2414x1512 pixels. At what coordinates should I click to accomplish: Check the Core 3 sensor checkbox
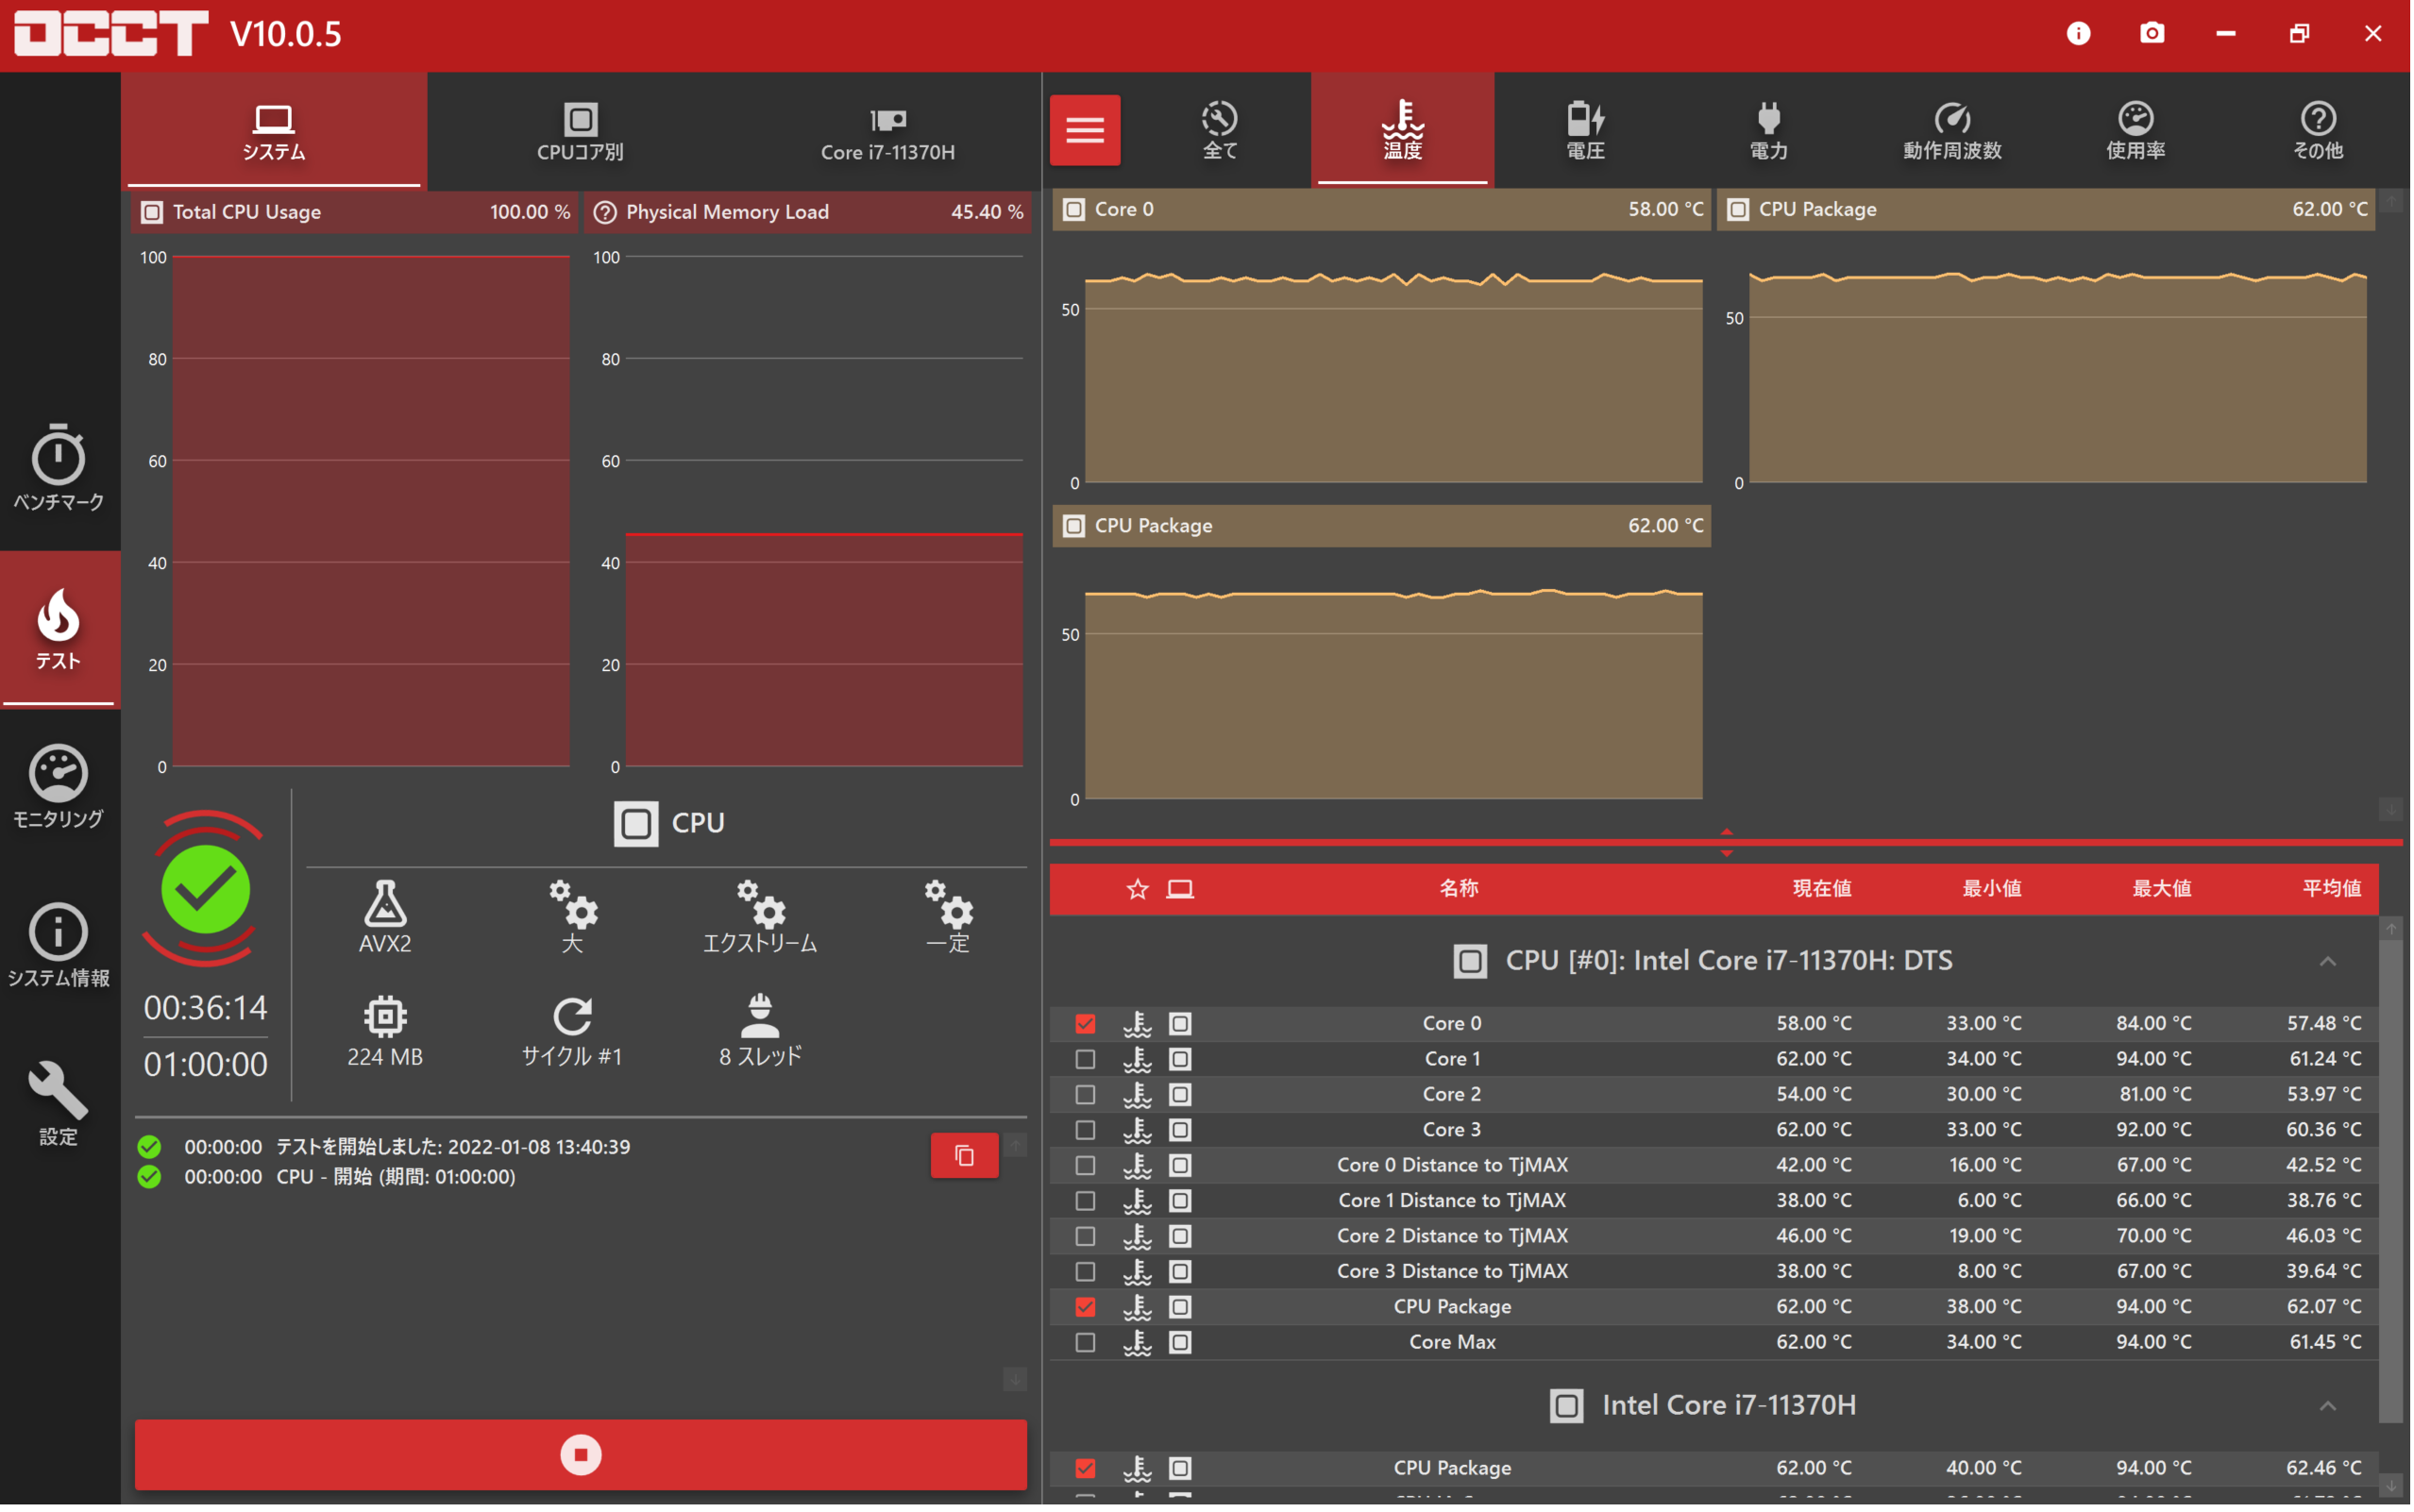pyautogui.click(x=1086, y=1131)
